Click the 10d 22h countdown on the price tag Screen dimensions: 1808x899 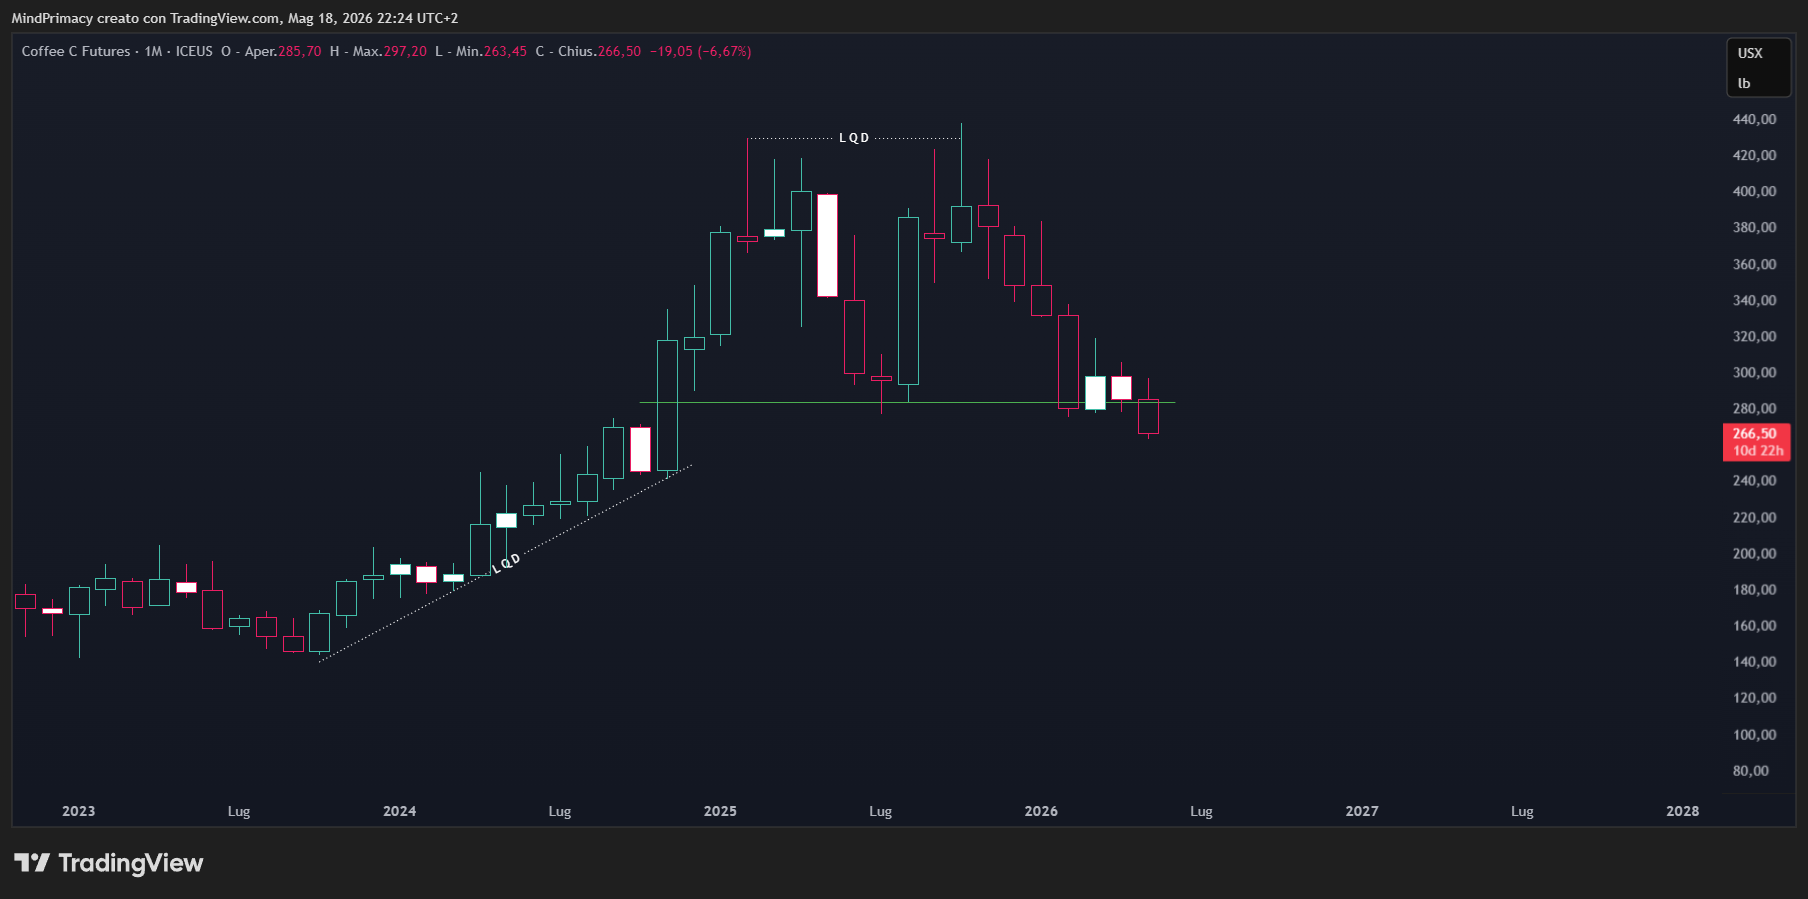point(1757,451)
